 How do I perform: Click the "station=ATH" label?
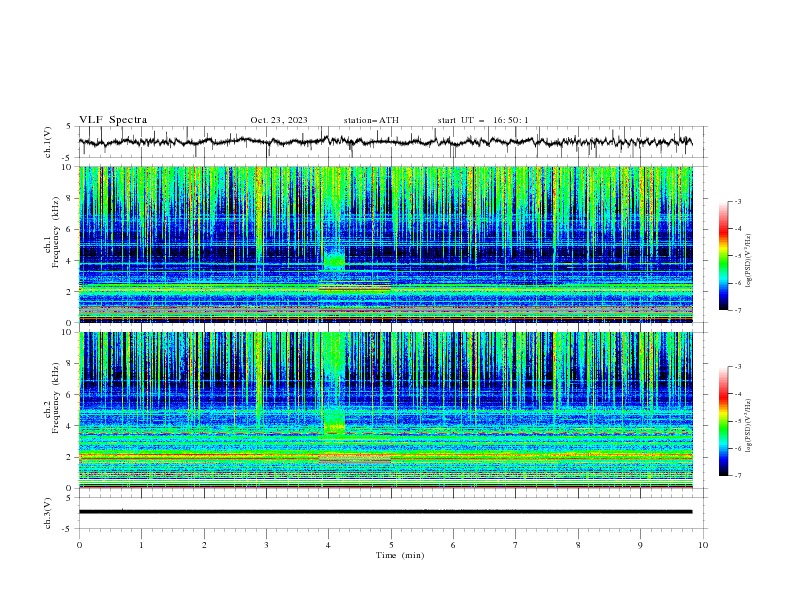click(x=371, y=120)
